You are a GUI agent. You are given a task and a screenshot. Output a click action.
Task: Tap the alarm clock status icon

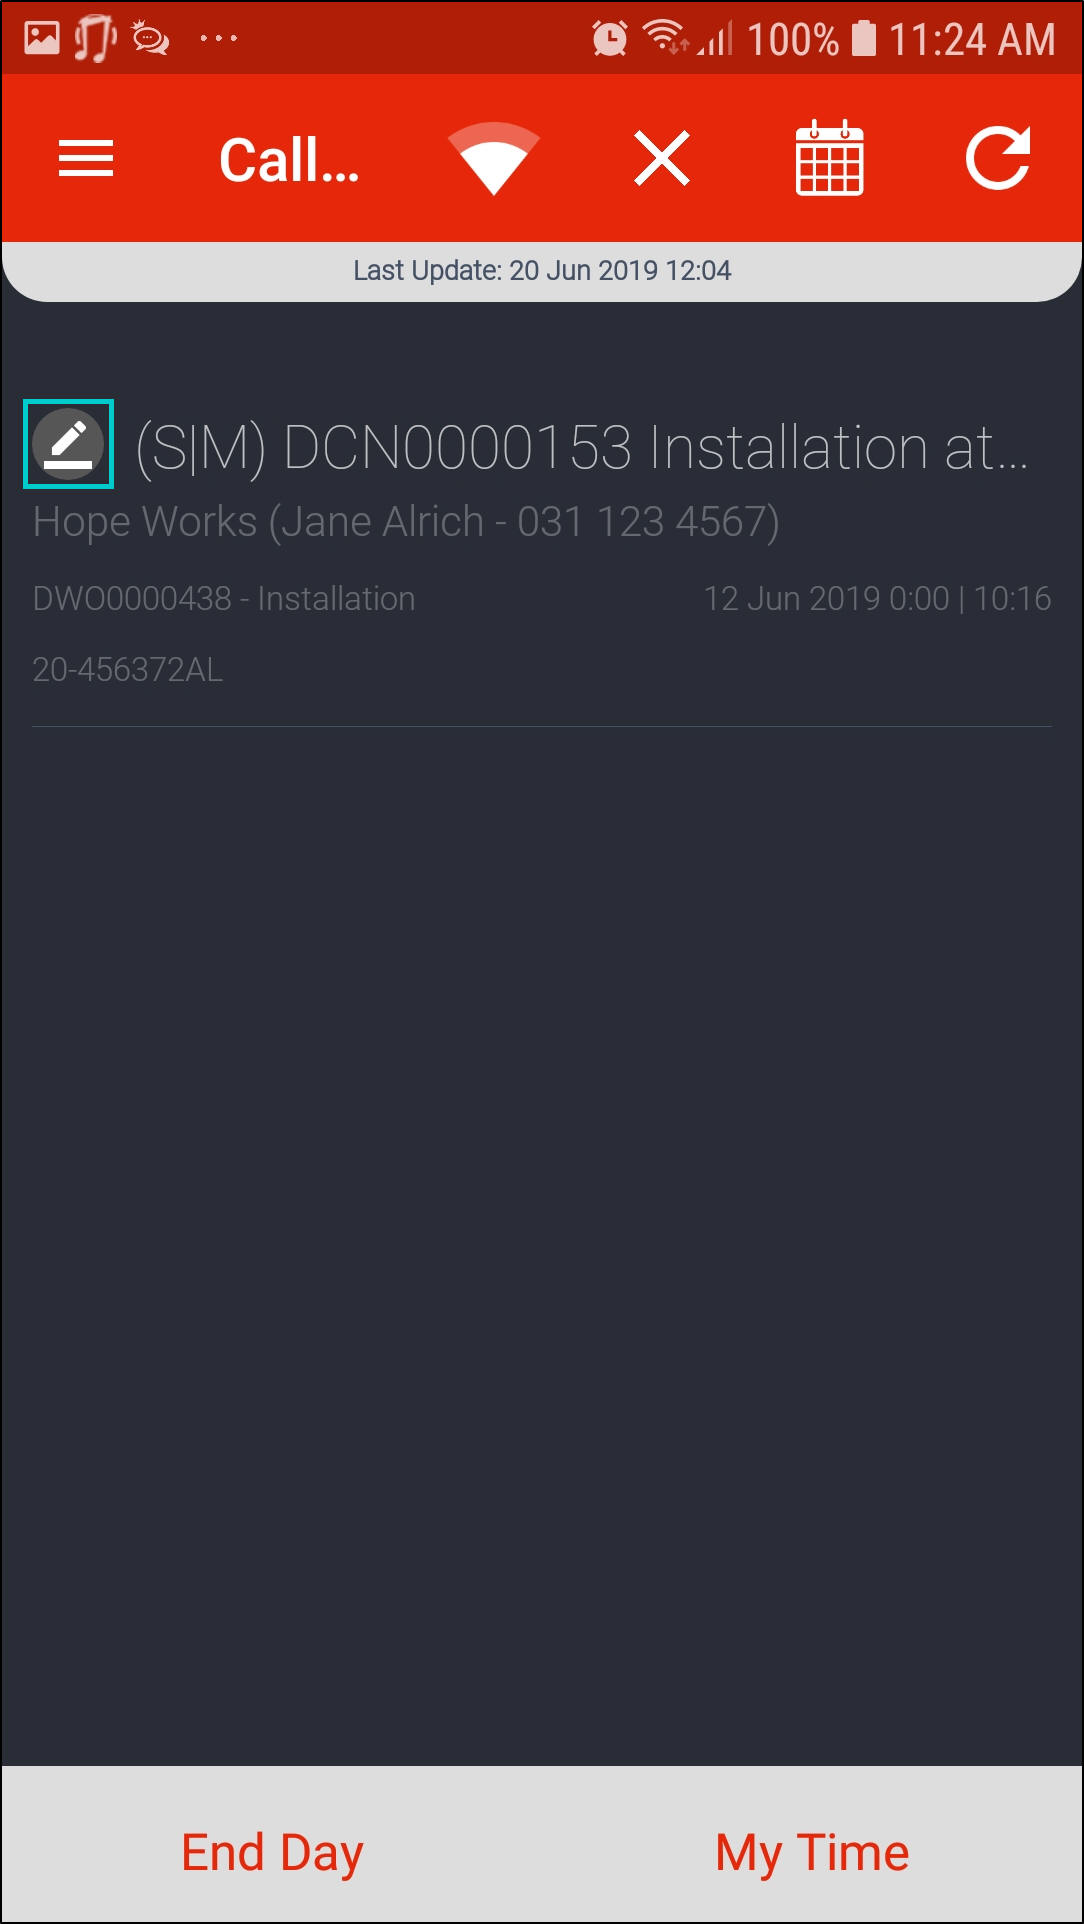(609, 39)
